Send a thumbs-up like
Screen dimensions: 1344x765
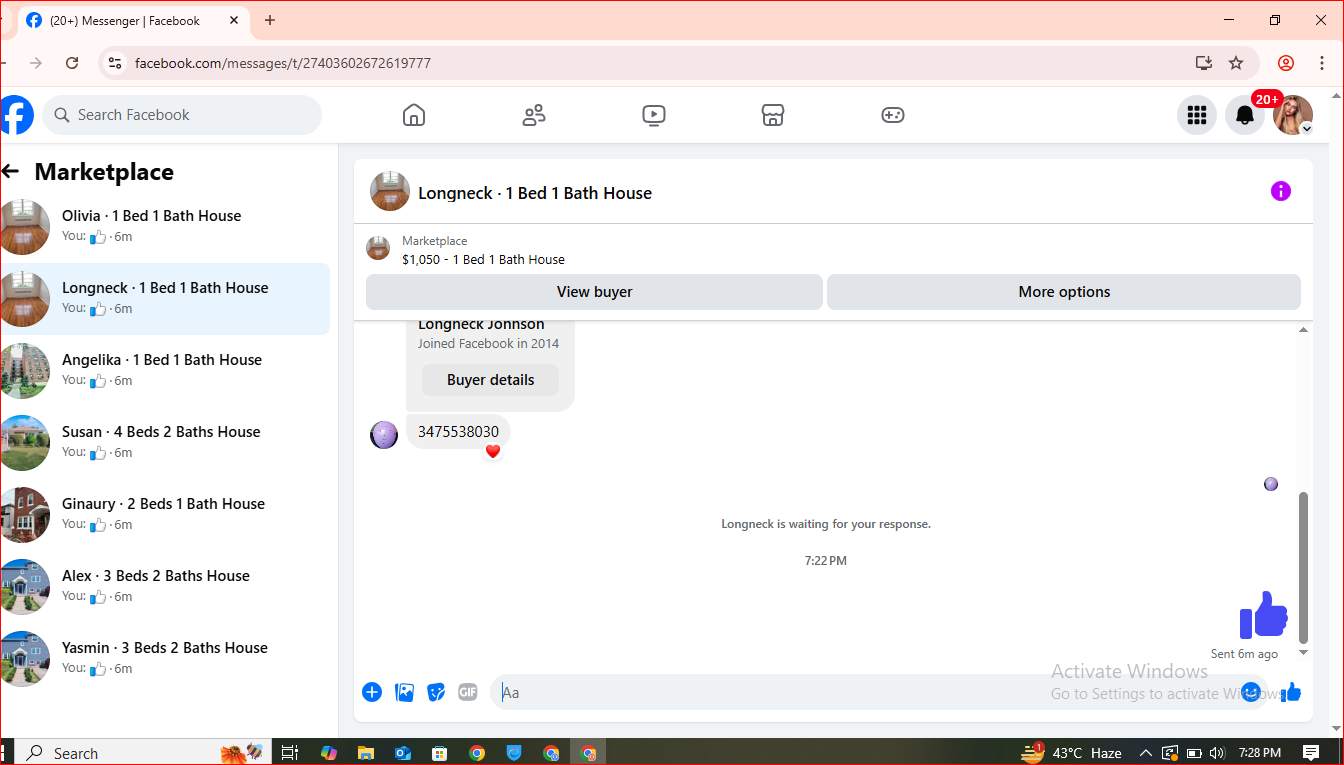1291,692
